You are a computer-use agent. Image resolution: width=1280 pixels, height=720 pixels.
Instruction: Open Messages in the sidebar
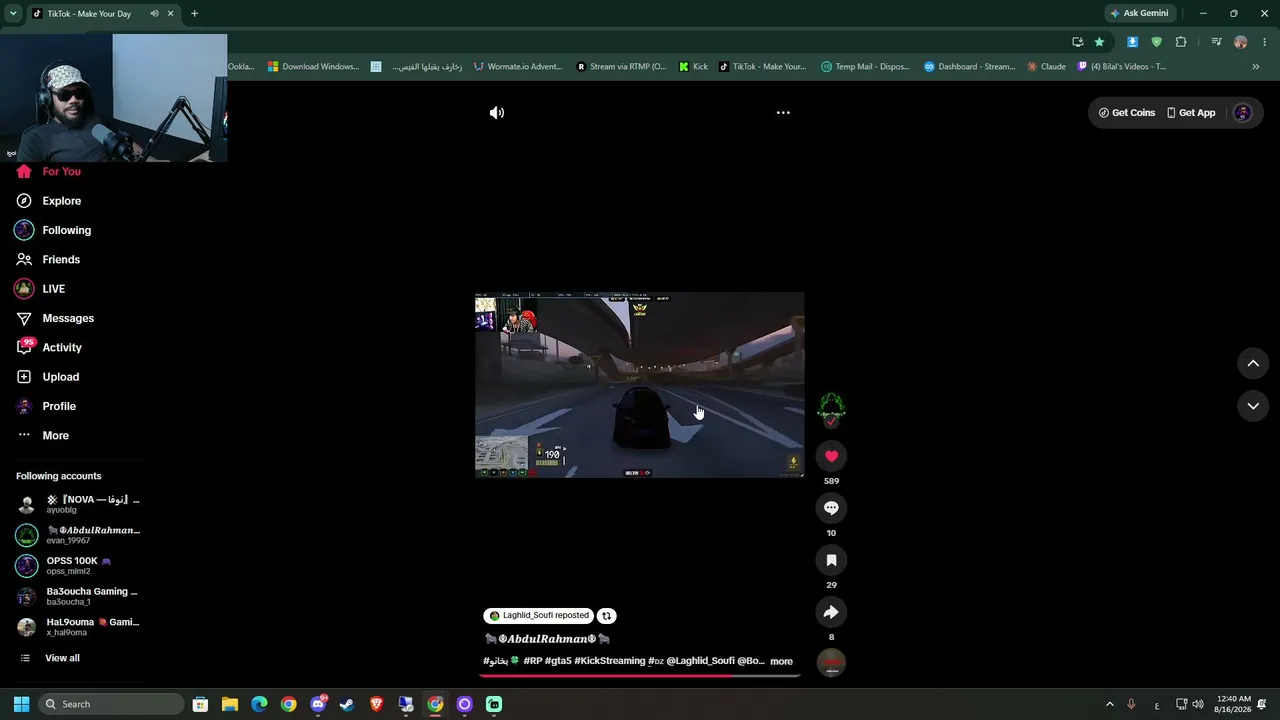pyautogui.click(x=67, y=318)
